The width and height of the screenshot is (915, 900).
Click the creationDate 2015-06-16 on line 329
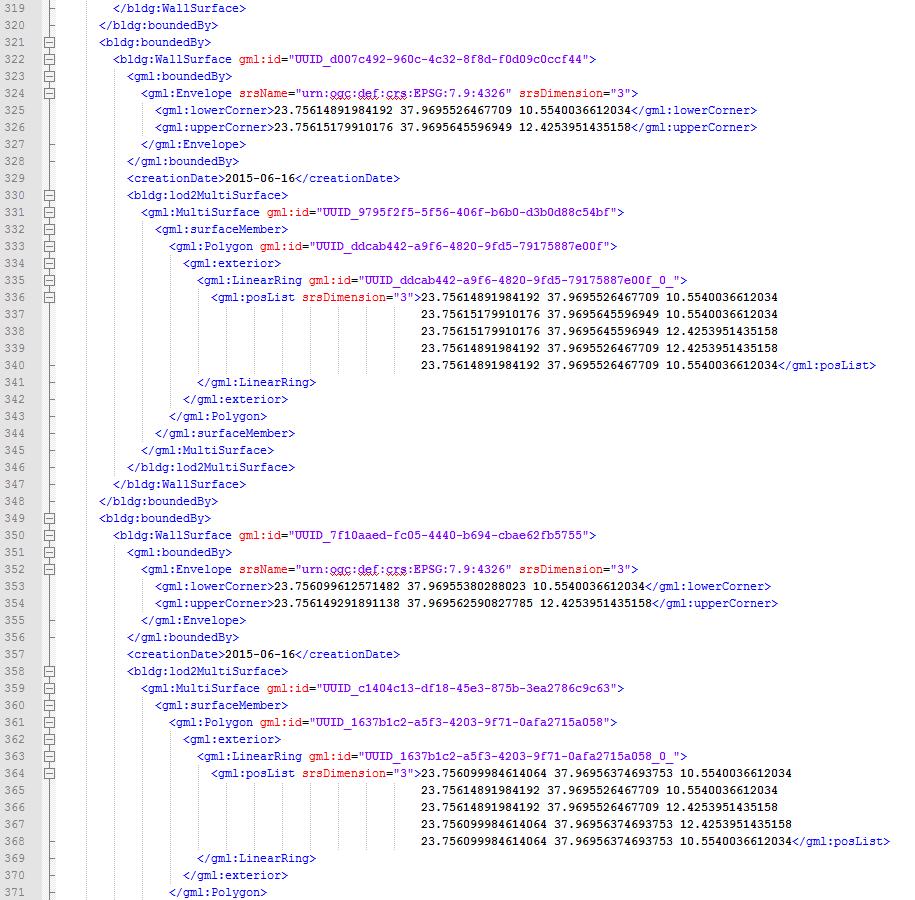(x=260, y=179)
